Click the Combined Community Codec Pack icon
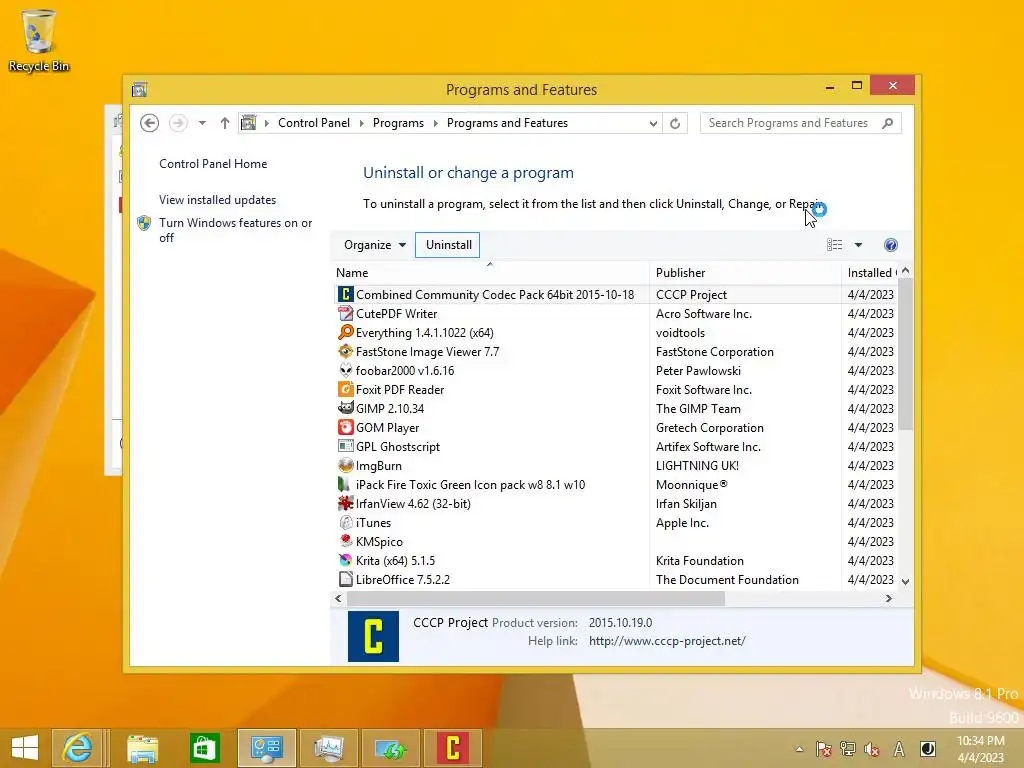The width and height of the screenshot is (1024, 768). coord(345,295)
